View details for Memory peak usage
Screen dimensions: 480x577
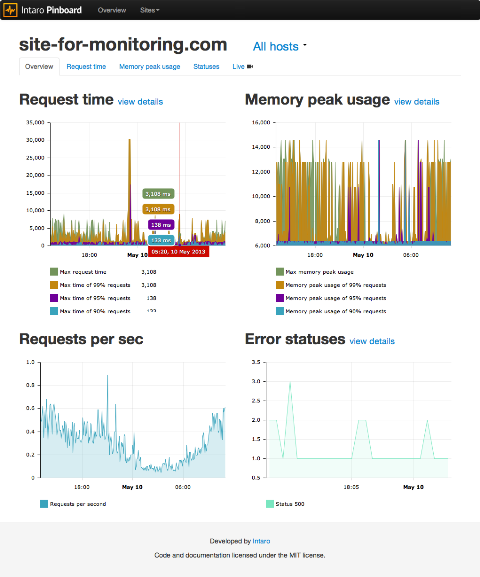[x=417, y=102]
